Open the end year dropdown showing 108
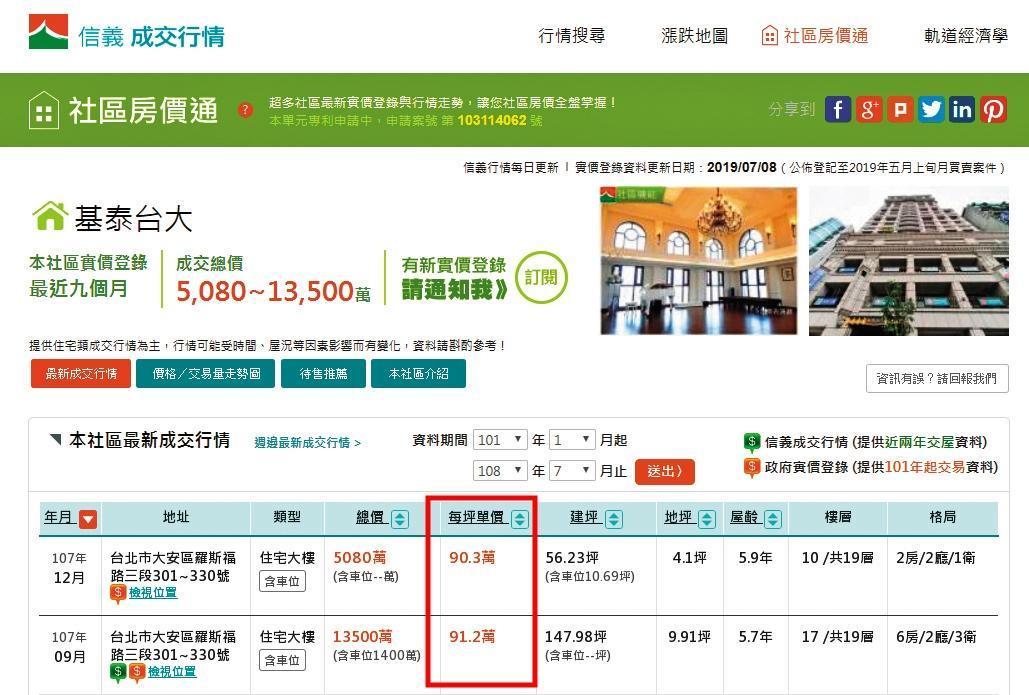The width and height of the screenshot is (1029, 695). click(x=500, y=471)
